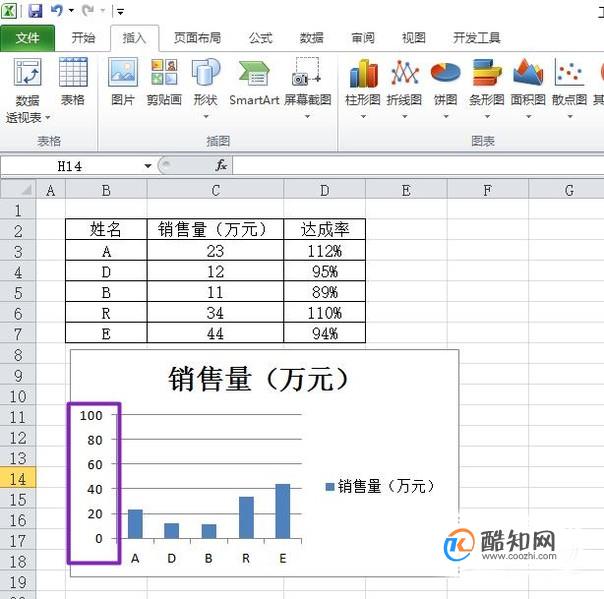Open the 文件 (File) tab
Image resolution: width=604 pixels, height=599 pixels.
pyautogui.click(x=27, y=38)
